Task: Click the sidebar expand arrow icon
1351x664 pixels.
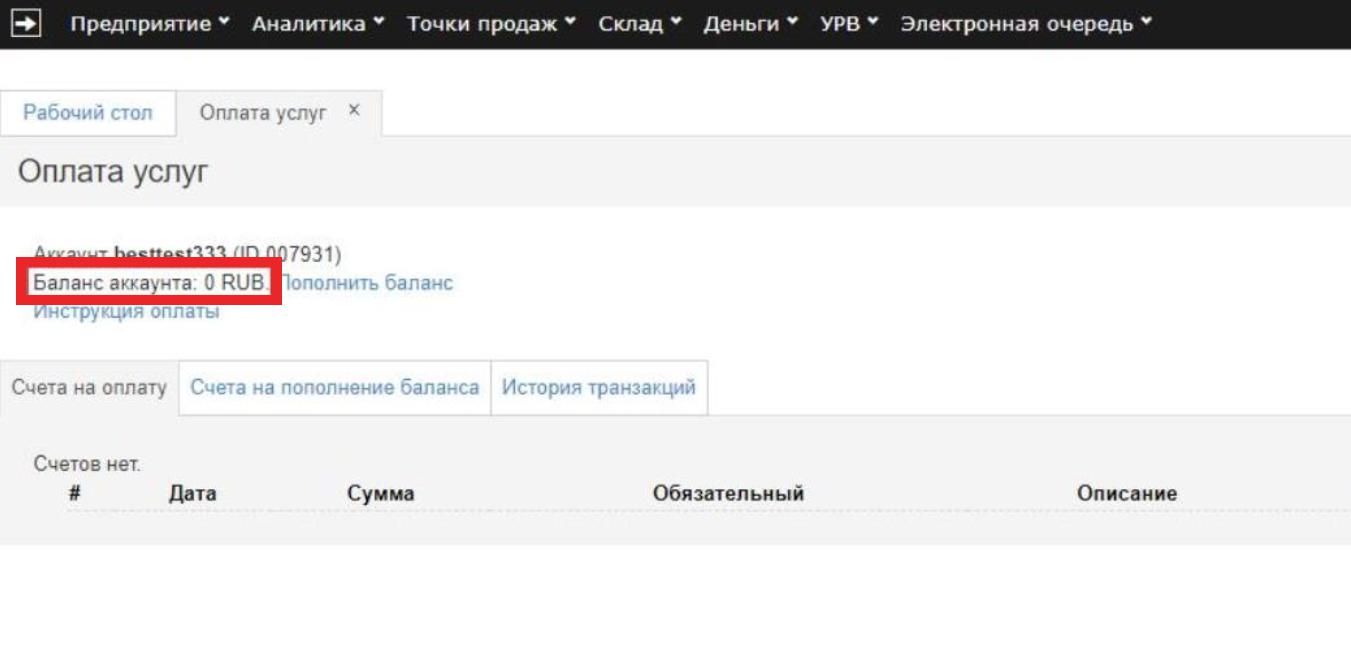Action: coord(25,24)
